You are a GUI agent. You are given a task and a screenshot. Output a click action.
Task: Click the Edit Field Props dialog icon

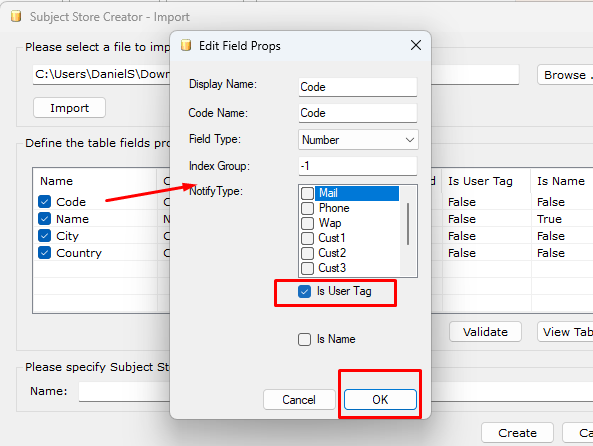click(x=186, y=45)
